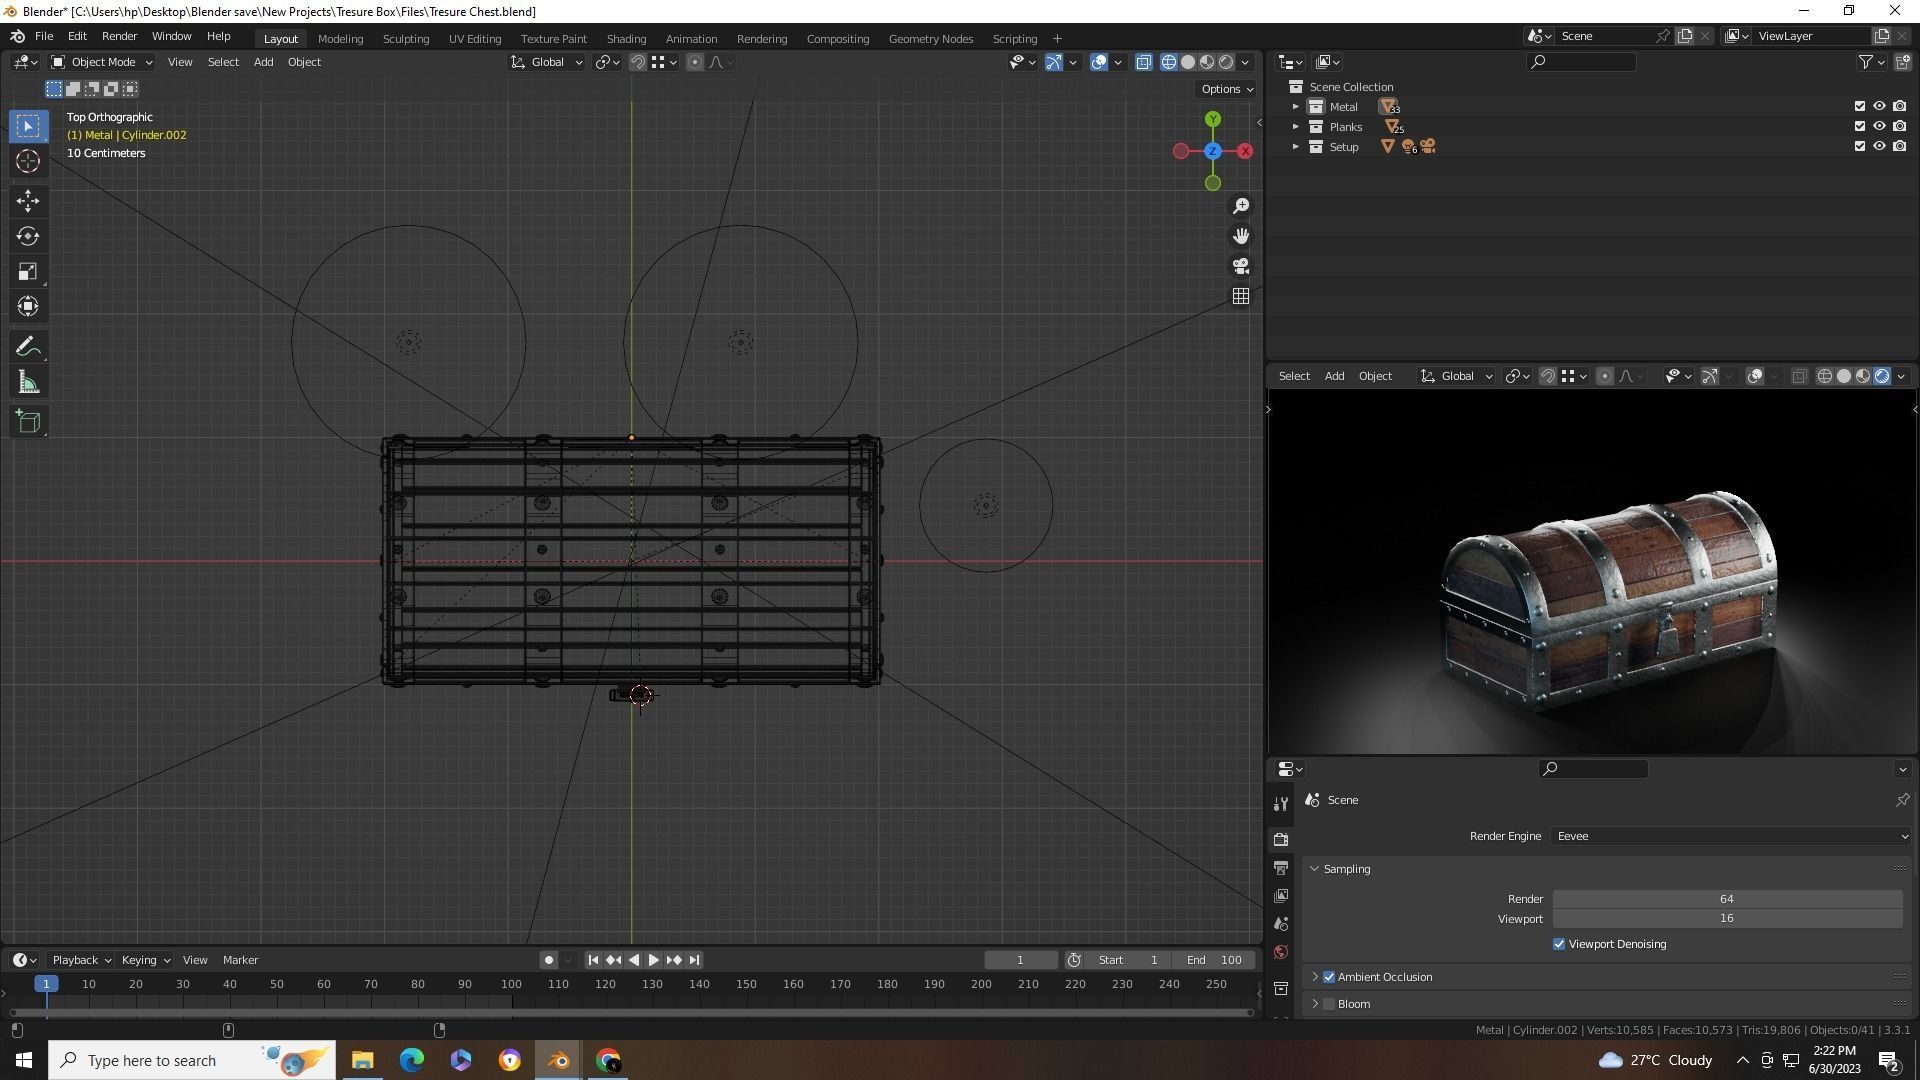Uncheck Viewport Denoising
The width and height of the screenshot is (1920, 1080).
(x=1559, y=944)
